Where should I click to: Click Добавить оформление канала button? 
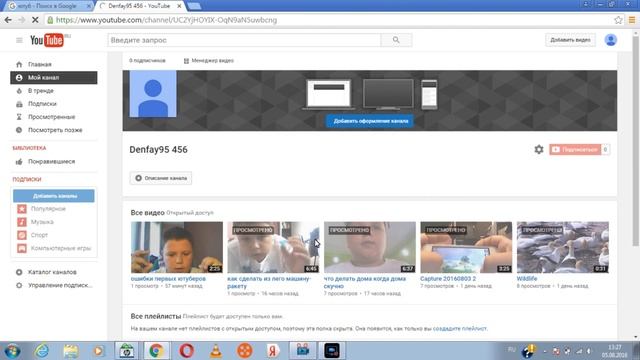click(x=370, y=121)
